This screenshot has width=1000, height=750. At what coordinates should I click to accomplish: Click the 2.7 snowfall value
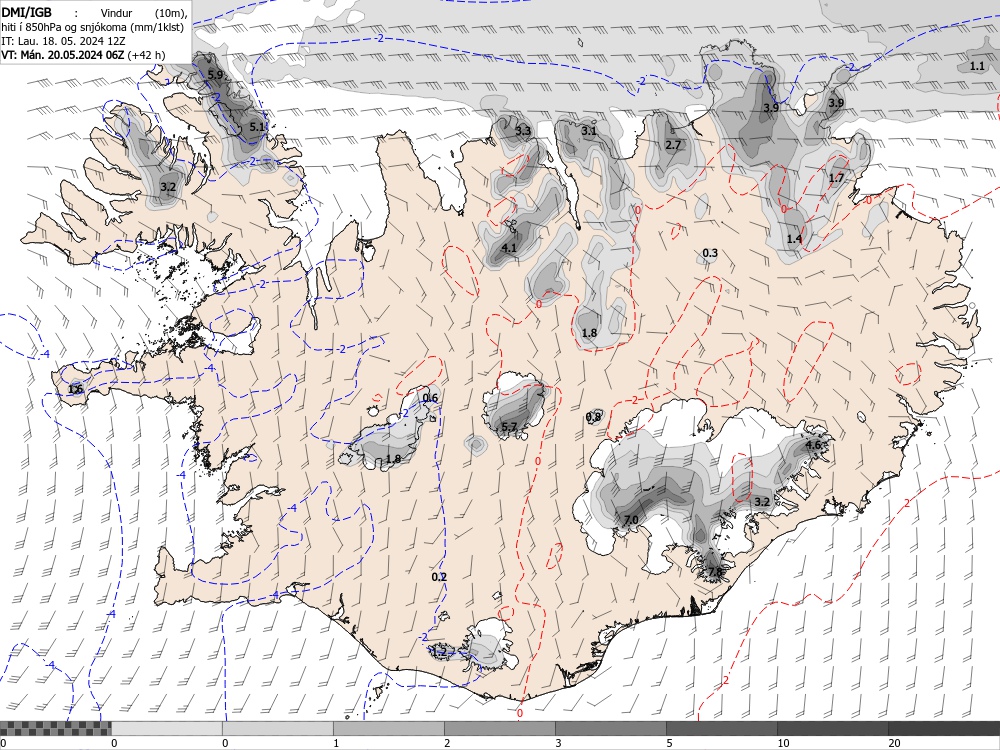click(x=673, y=145)
